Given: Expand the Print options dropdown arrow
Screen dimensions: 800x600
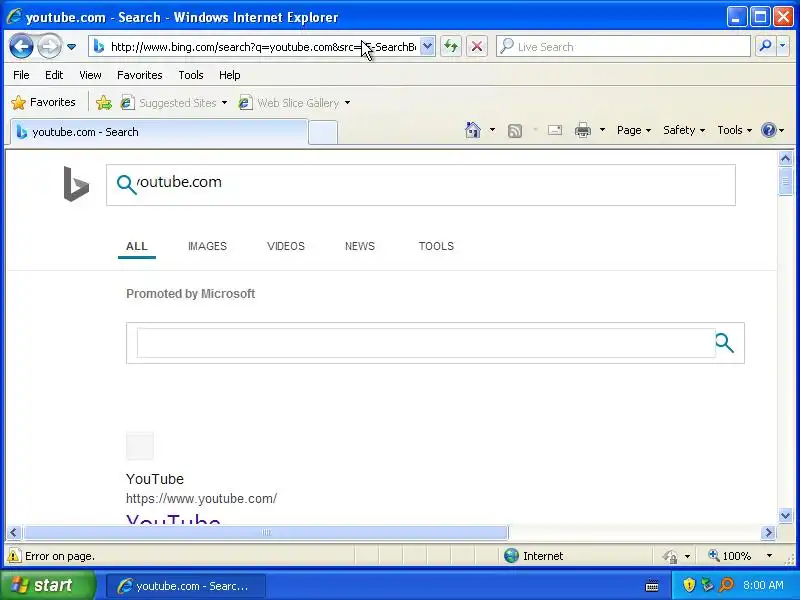Looking at the screenshot, I should (602, 130).
